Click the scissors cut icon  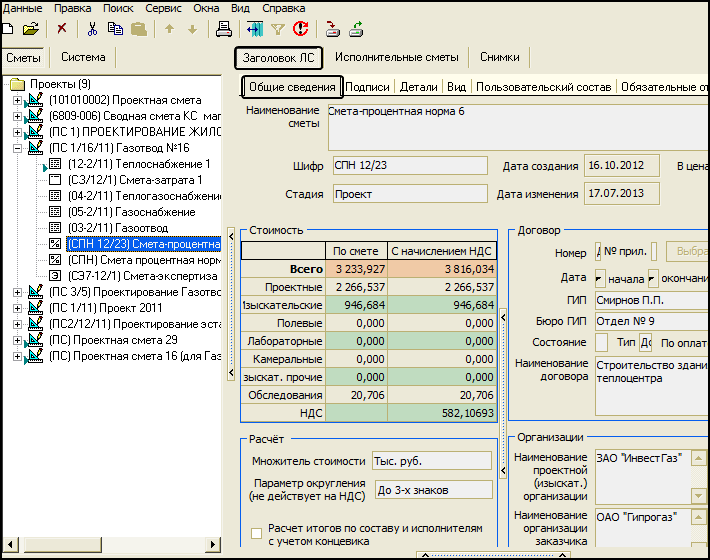coord(92,29)
